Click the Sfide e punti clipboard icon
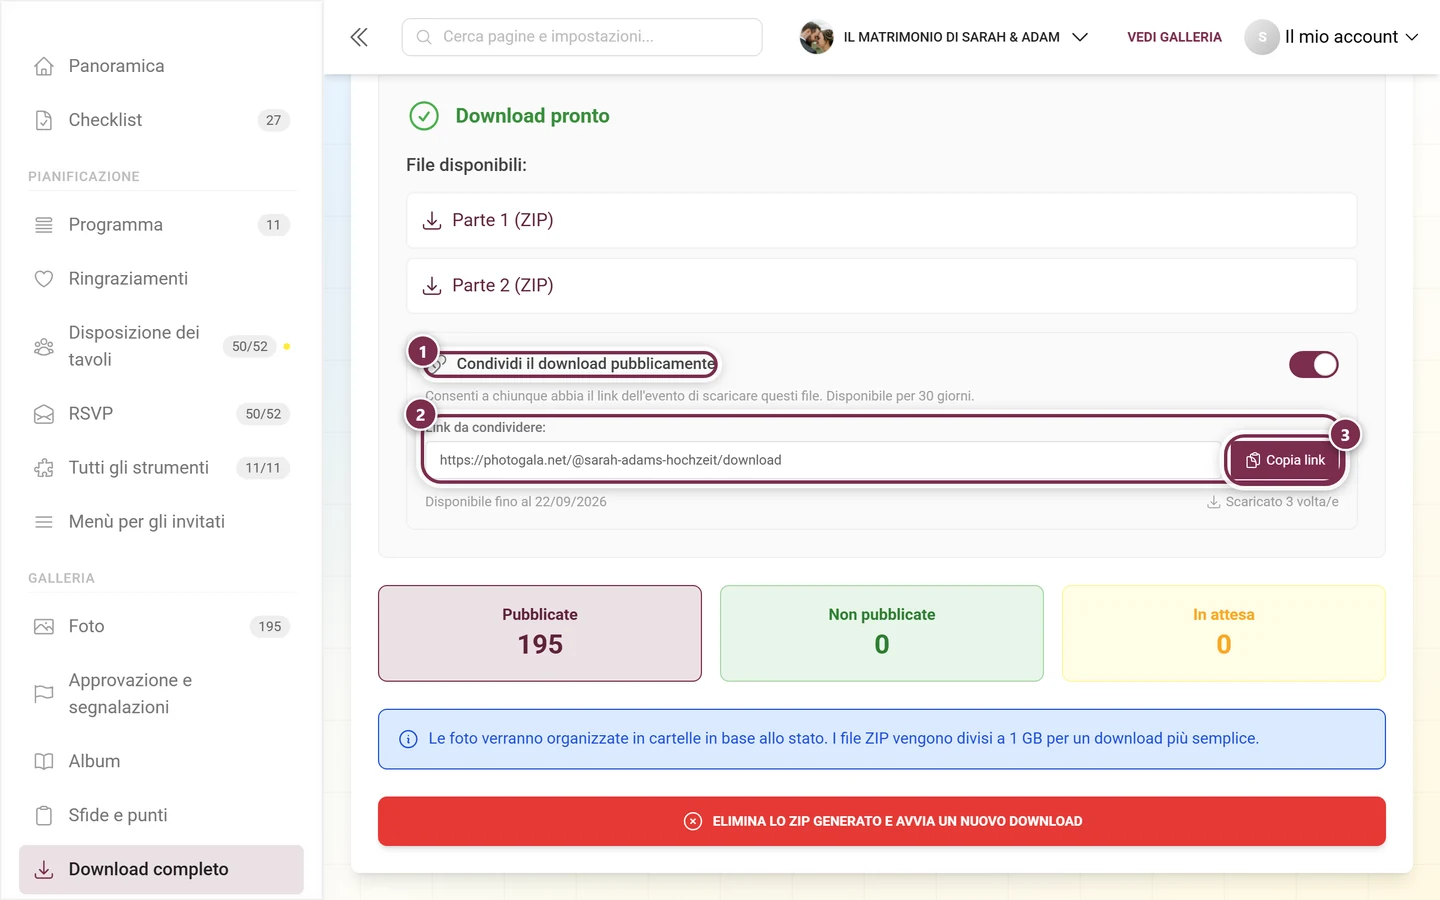1440x900 pixels. (x=44, y=815)
